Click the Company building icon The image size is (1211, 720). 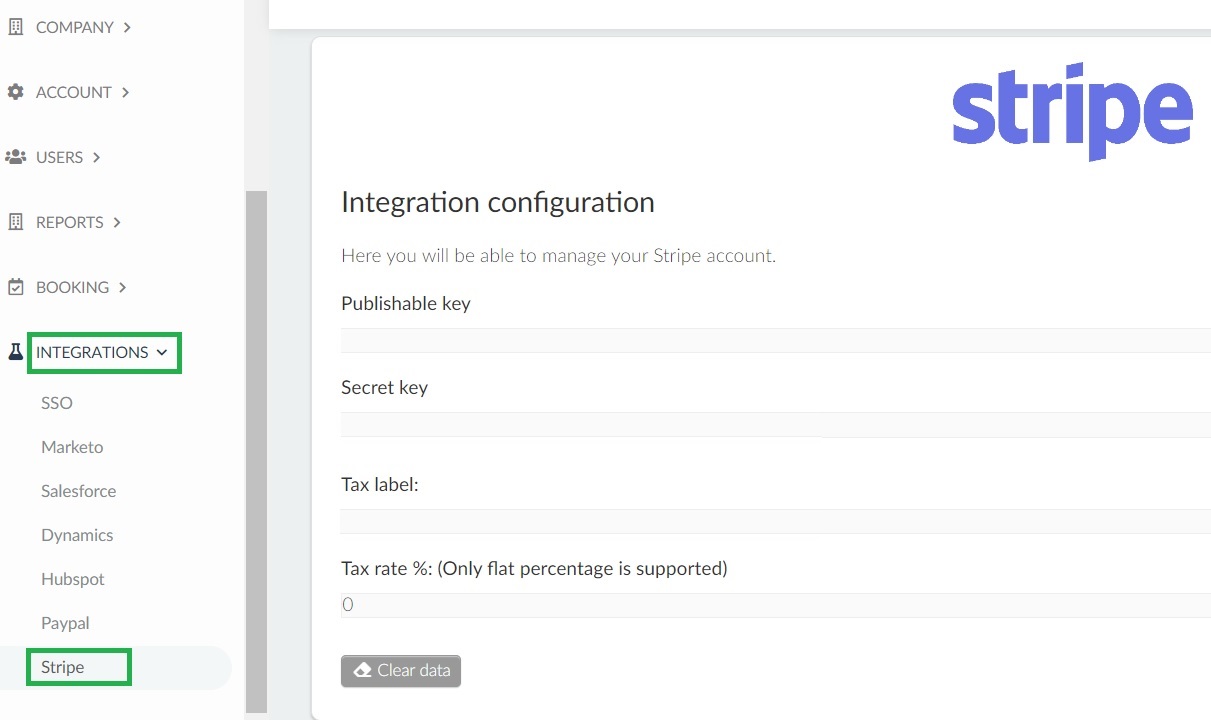coord(15,27)
